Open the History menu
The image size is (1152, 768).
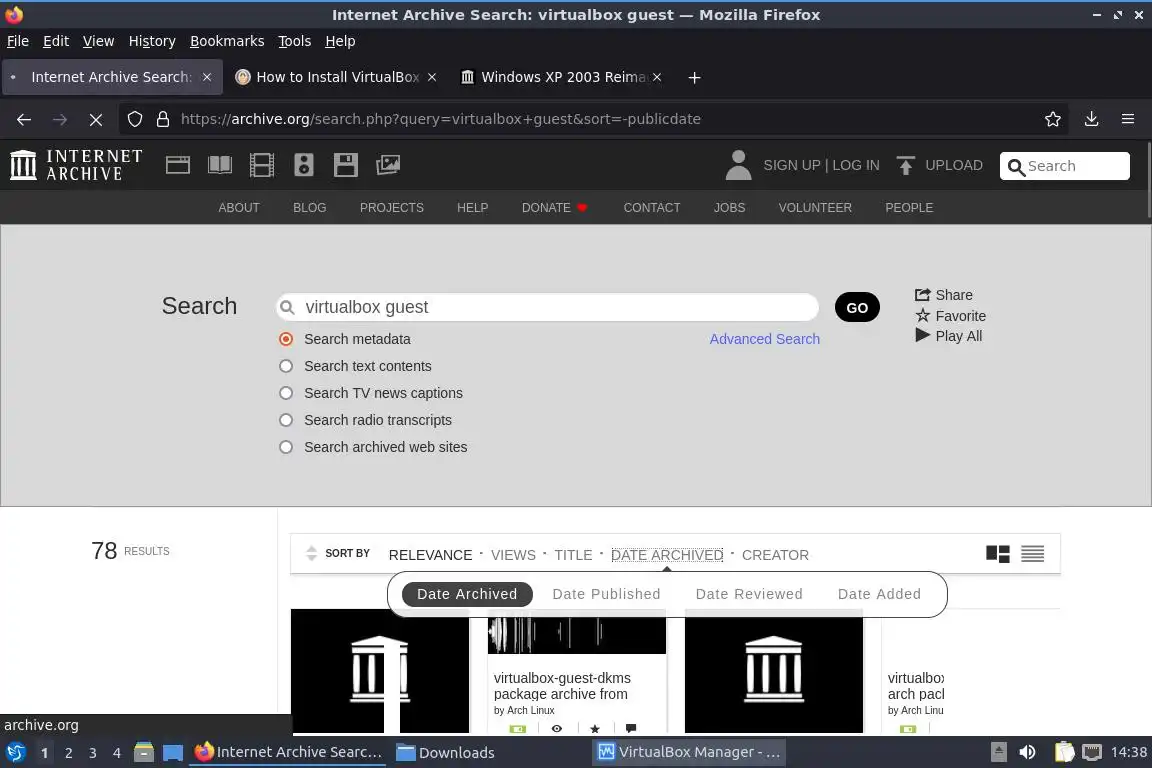tap(152, 41)
